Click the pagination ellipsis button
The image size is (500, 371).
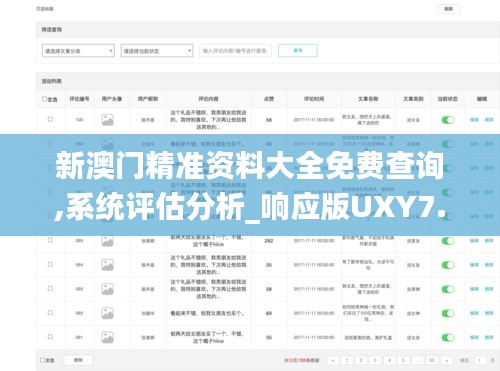tap(418, 360)
